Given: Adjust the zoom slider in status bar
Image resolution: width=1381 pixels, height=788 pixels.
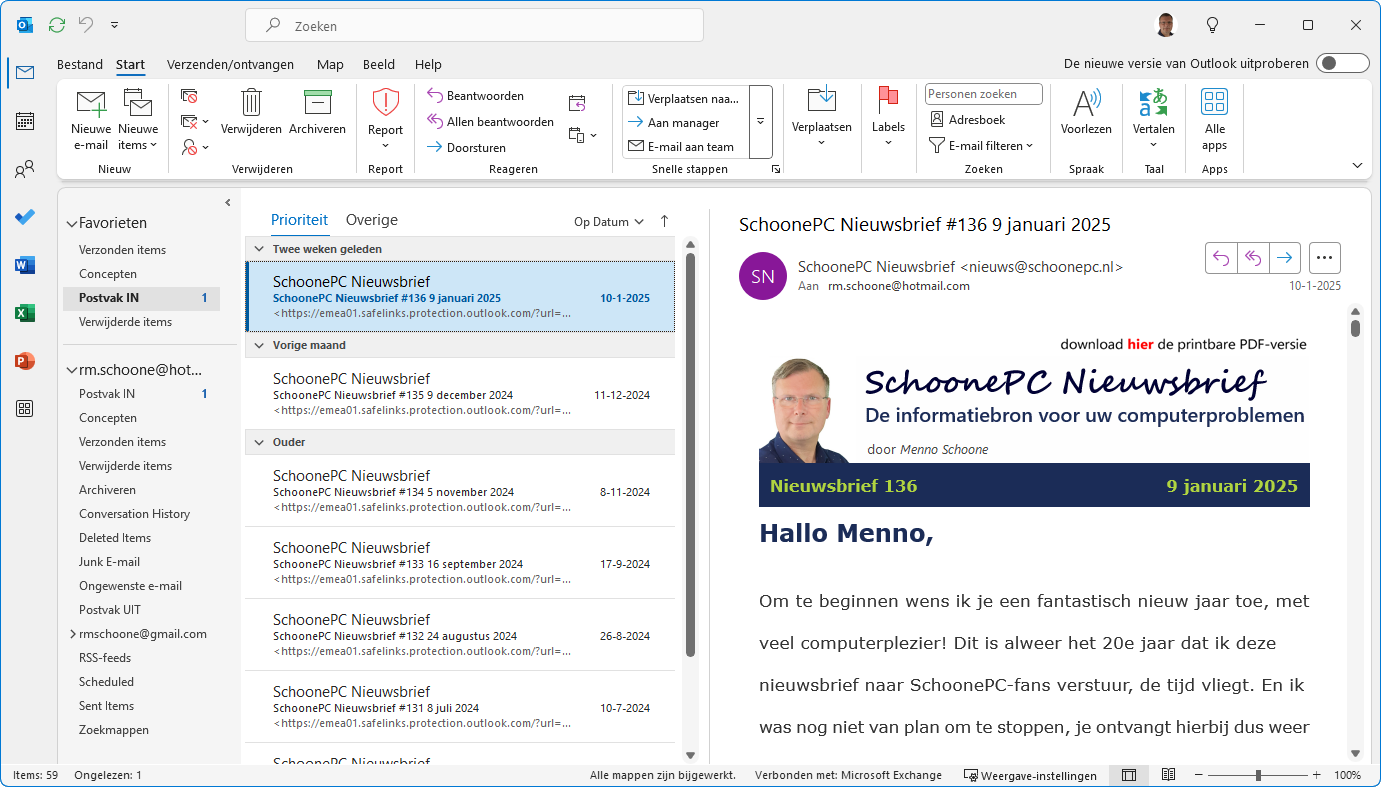Looking at the screenshot, I should pos(1258,775).
